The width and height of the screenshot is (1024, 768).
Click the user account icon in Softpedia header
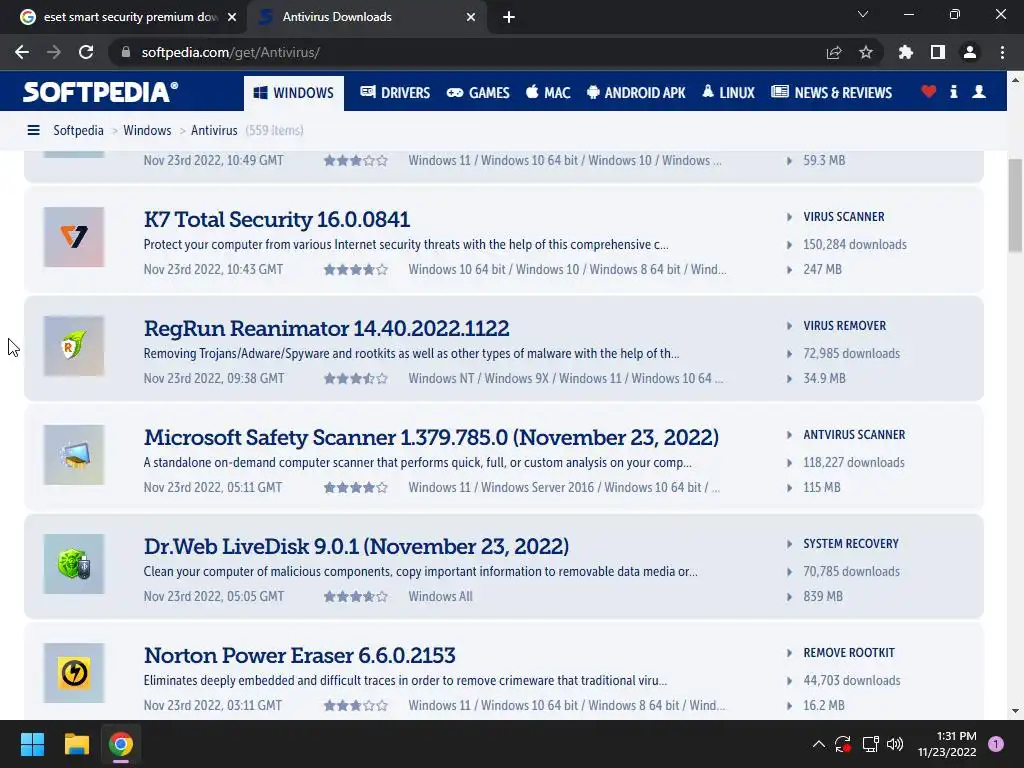978,92
